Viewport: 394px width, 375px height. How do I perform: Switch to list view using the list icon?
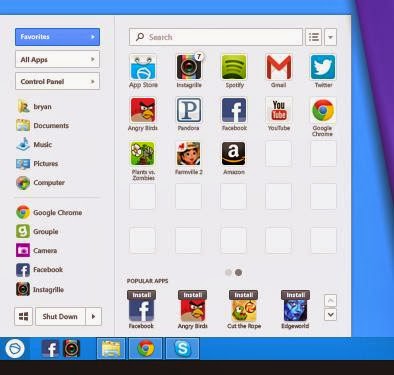313,37
